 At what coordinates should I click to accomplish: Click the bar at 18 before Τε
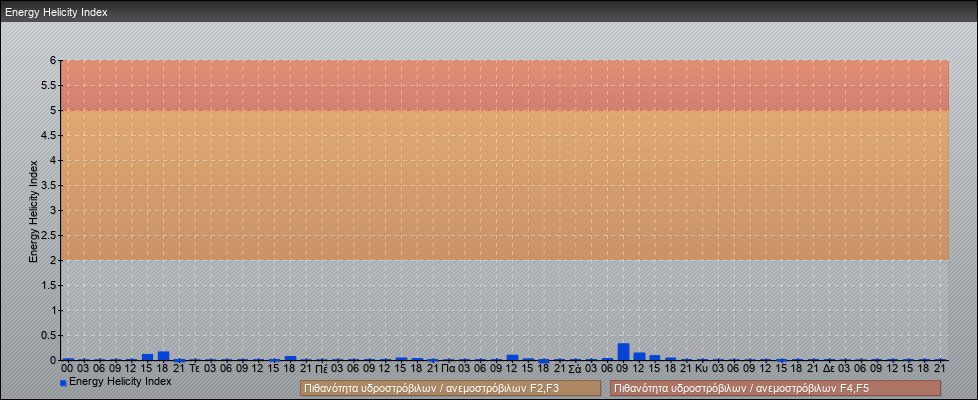click(x=163, y=356)
